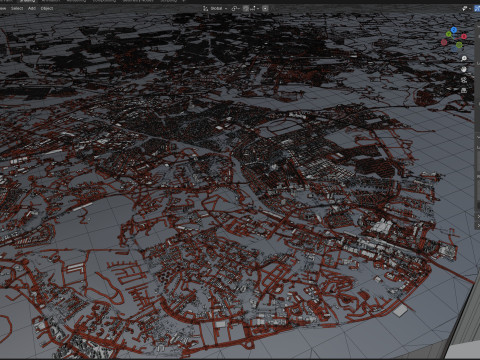Screen dimensions: 480x360
Task: Switch perspective/orthographic view icon
Action: (x=464, y=90)
